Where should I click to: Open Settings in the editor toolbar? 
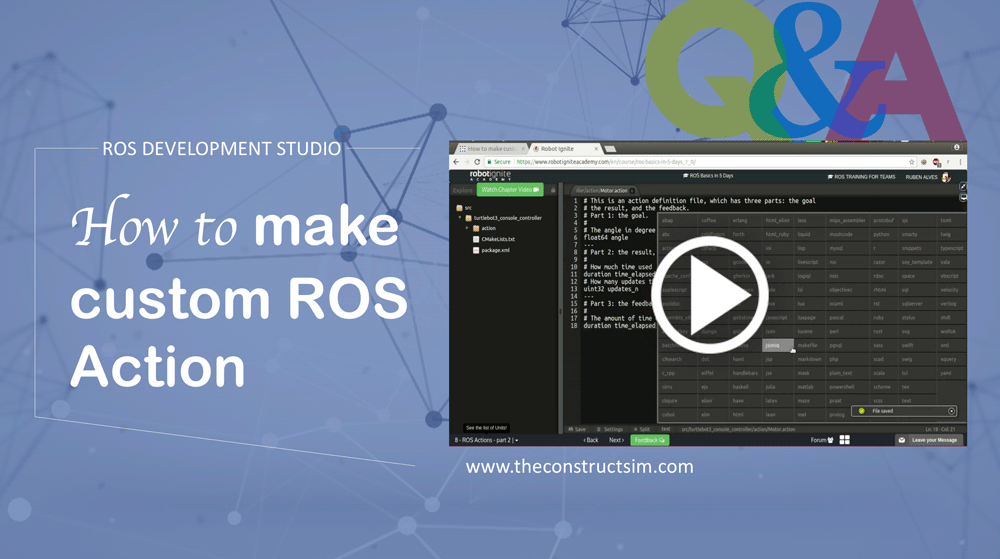tap(609, 430)
